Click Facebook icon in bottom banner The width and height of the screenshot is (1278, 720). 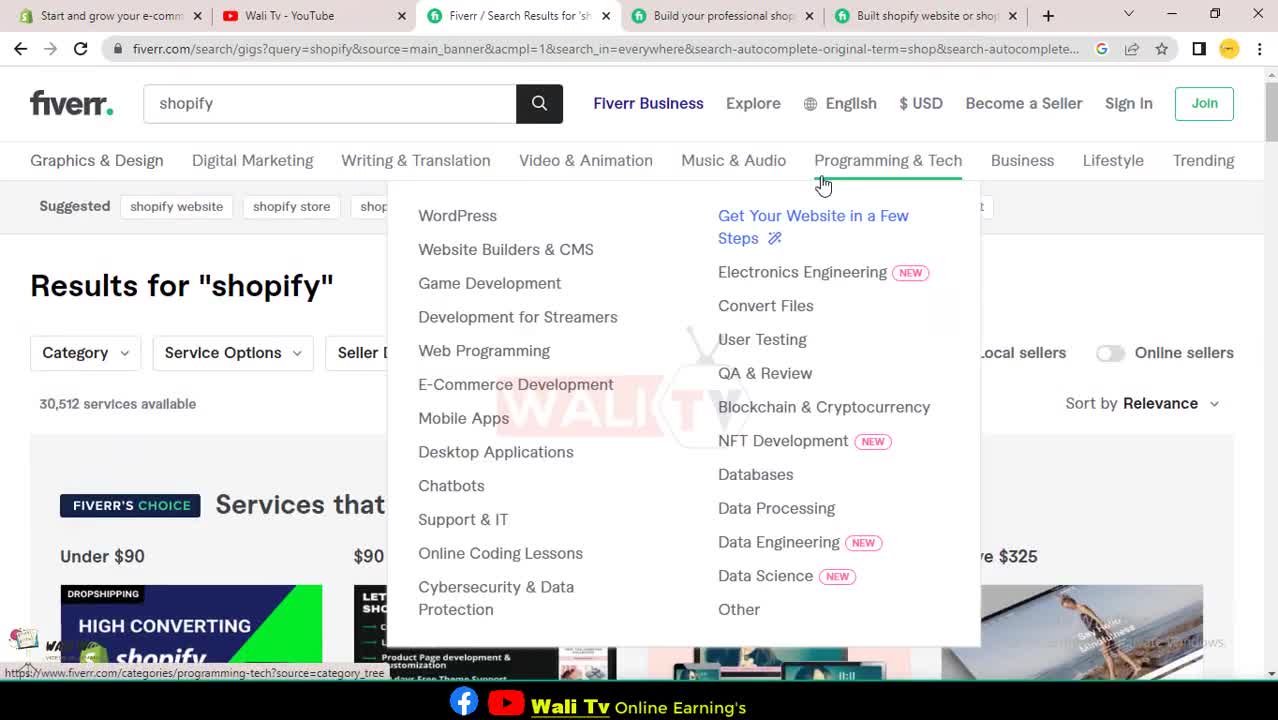click(464, 702)
